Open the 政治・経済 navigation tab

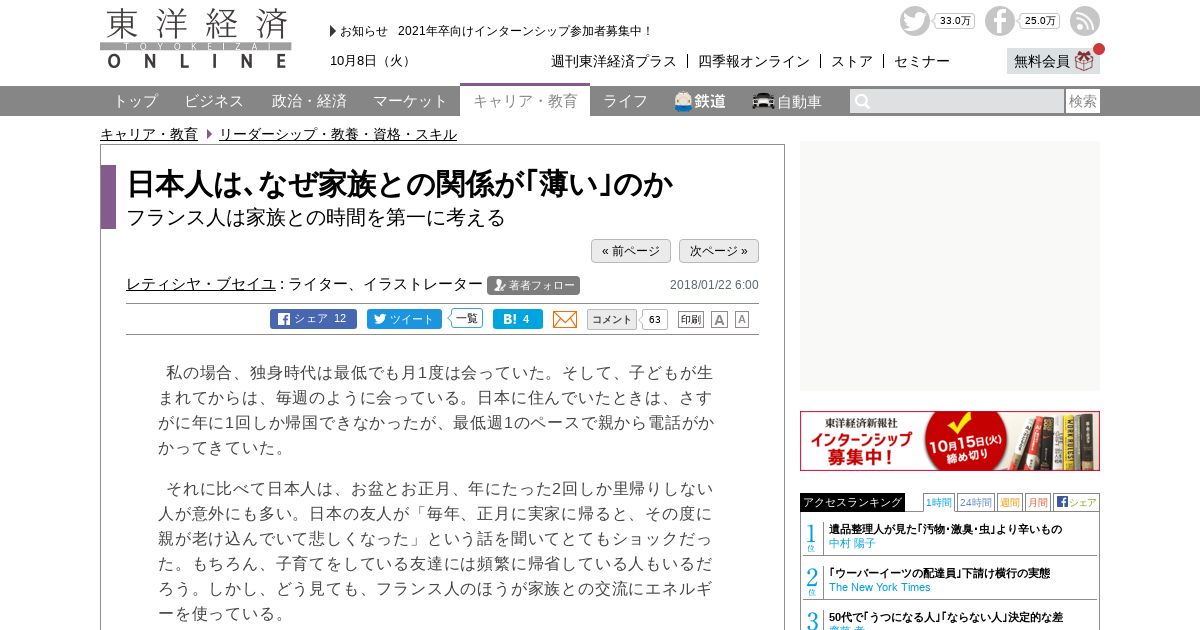coord(309,101)
